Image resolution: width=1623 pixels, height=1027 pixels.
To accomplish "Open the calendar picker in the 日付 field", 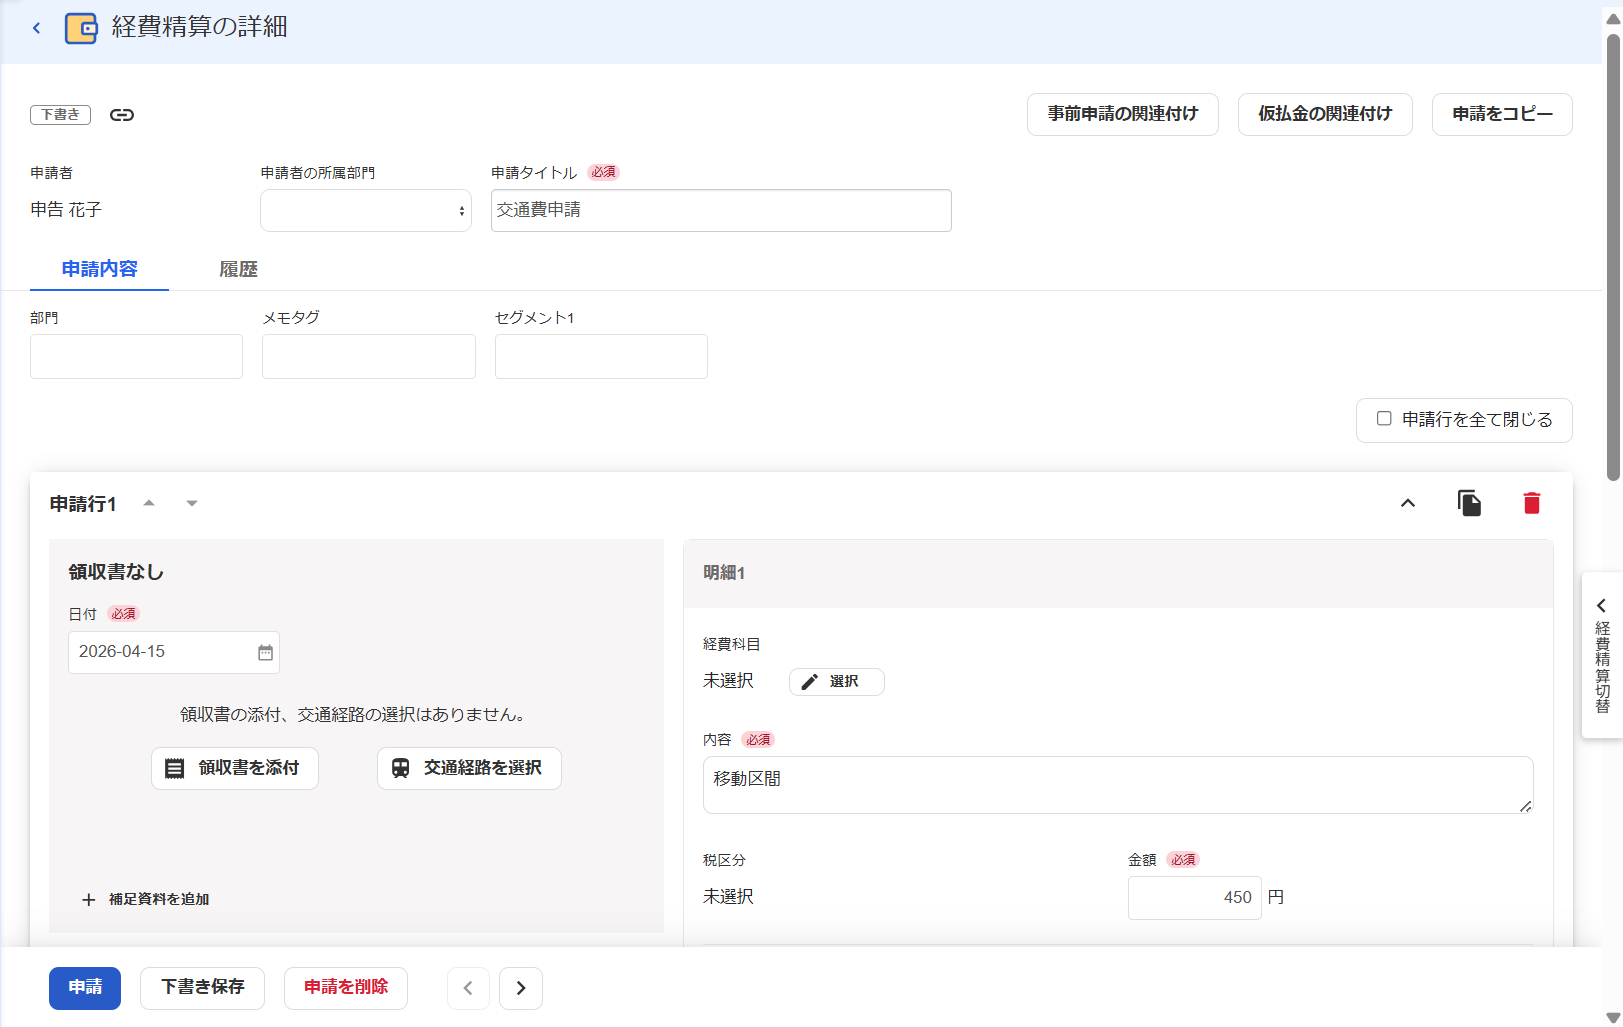I will [x=265, y=653].
